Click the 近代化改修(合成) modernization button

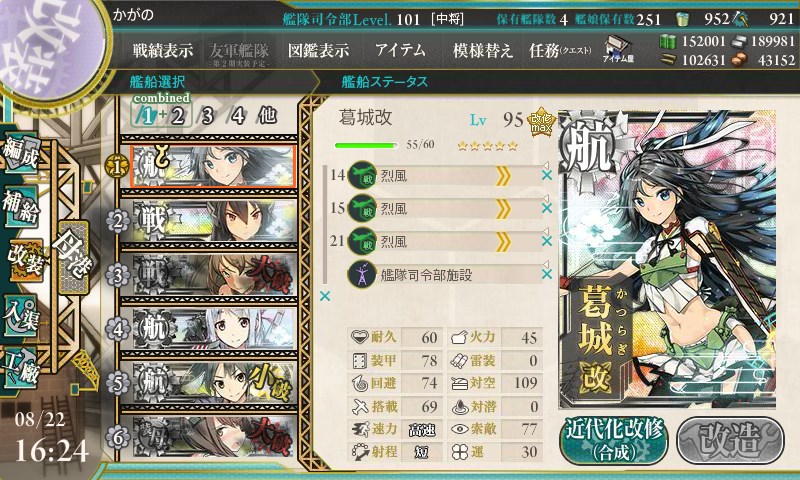coord(614,440)
